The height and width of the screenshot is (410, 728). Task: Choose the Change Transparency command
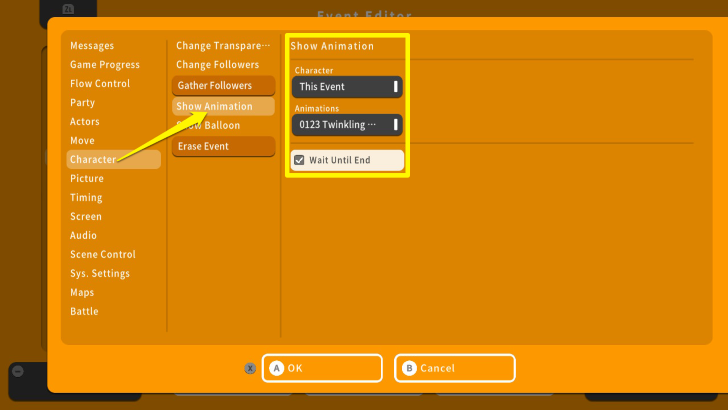click(223, 46)
